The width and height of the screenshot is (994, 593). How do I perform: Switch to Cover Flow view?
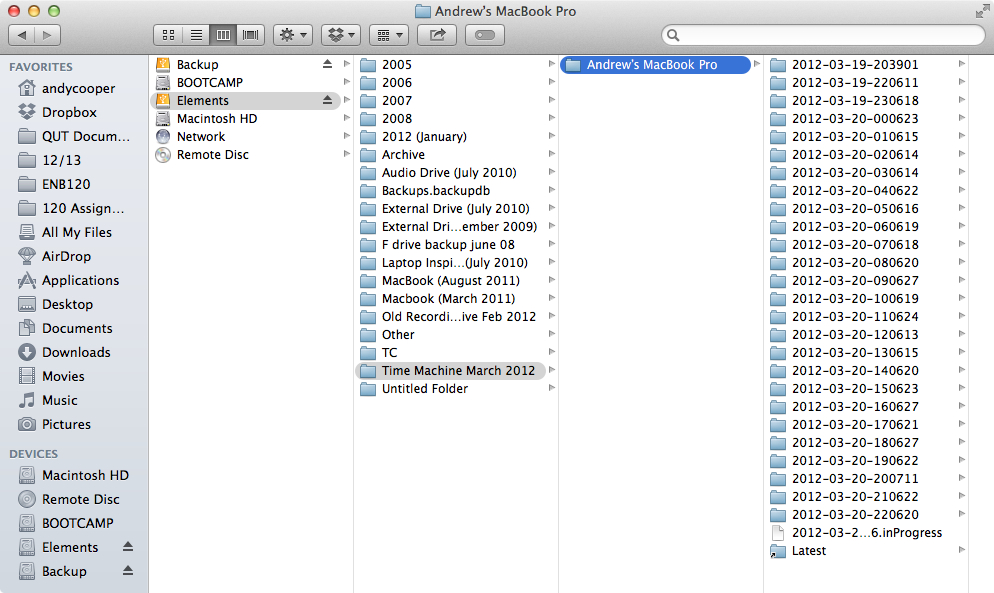tap(250, 35)
